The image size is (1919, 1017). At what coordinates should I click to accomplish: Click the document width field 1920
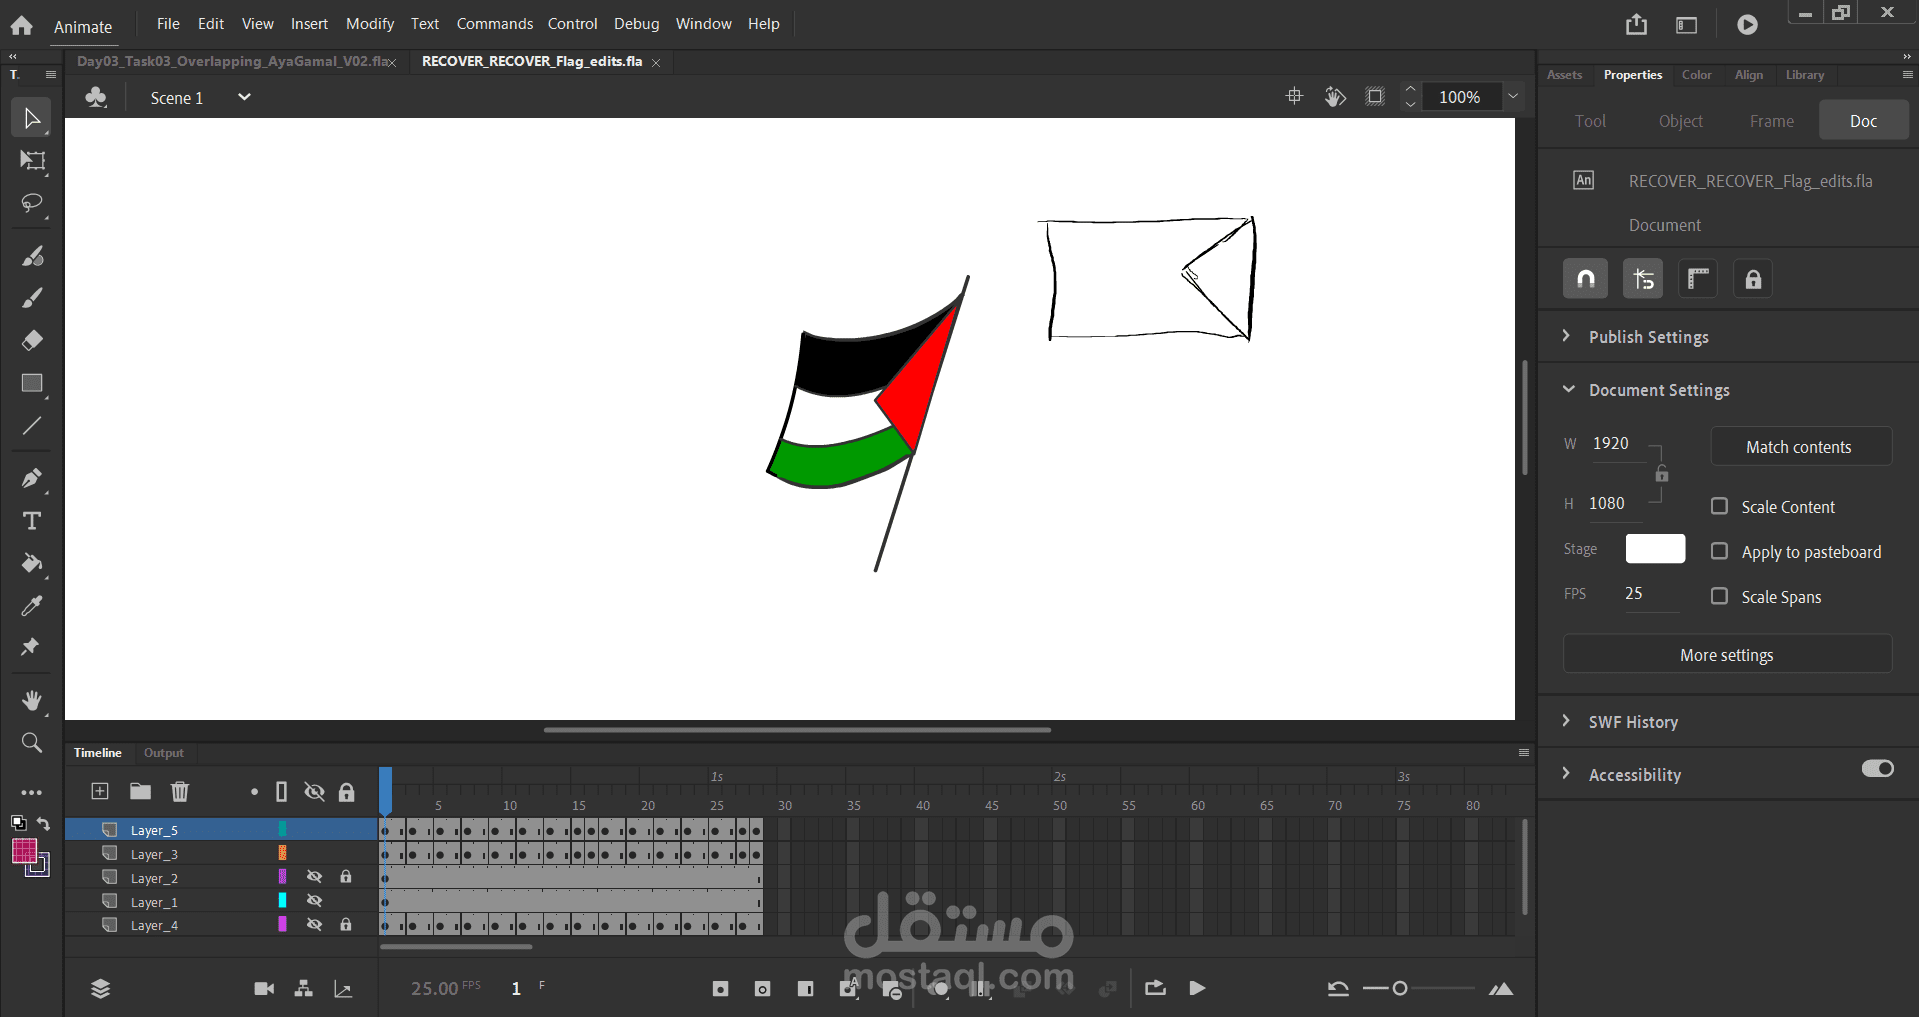click(x=1613, y=444)
